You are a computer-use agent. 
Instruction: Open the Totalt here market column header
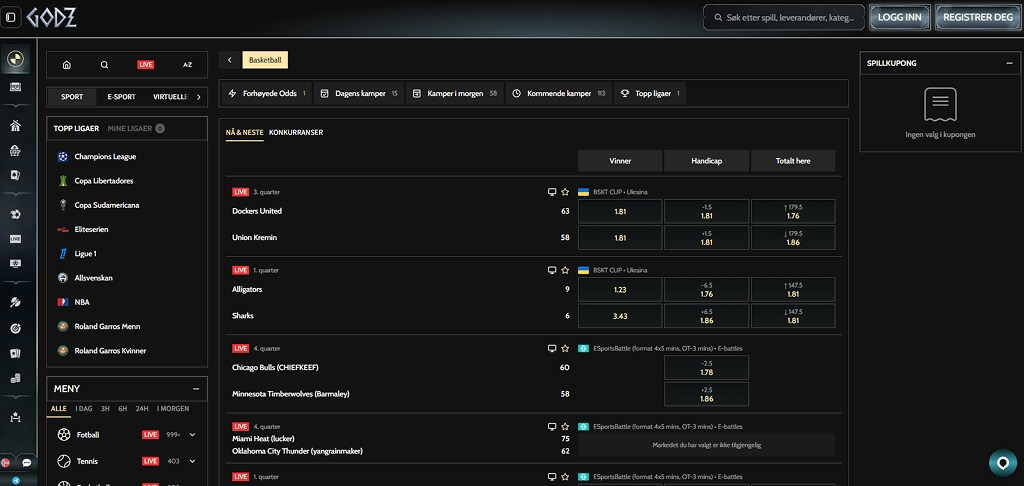point(793,161)
